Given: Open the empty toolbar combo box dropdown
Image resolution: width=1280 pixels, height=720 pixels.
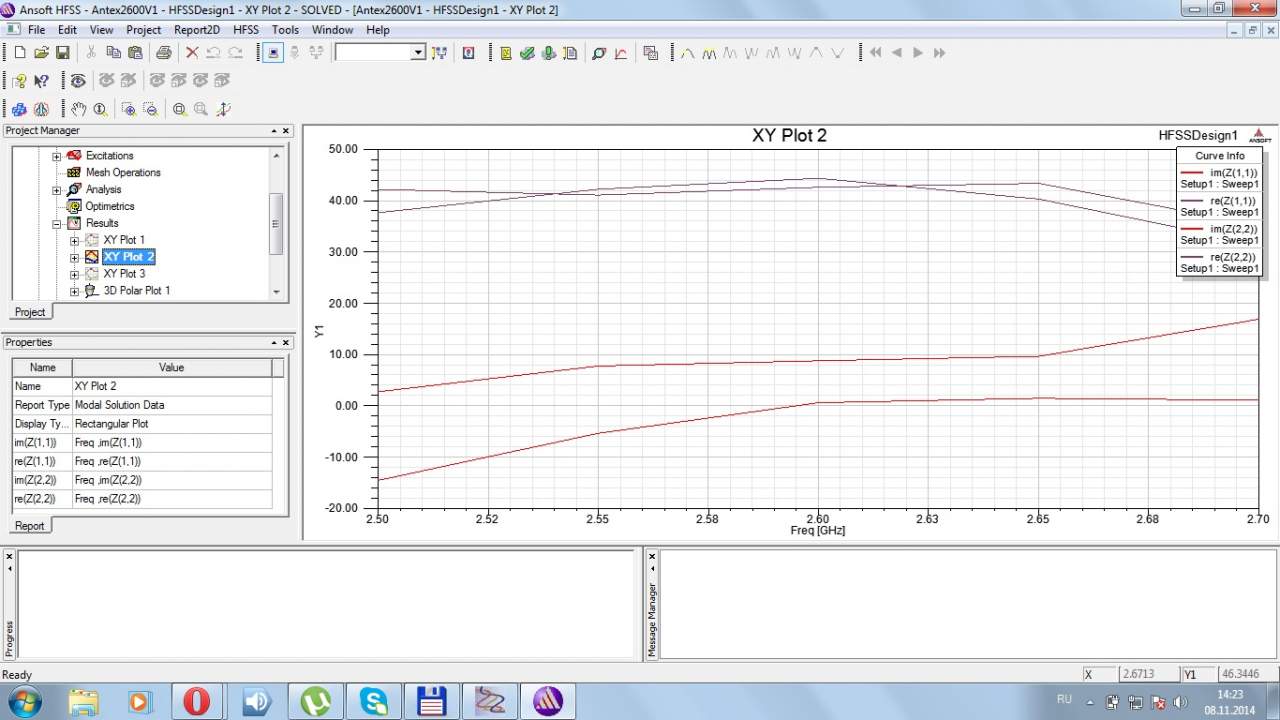Looking at the screenshot, I should pyautogui.click(x=418, y=53).
